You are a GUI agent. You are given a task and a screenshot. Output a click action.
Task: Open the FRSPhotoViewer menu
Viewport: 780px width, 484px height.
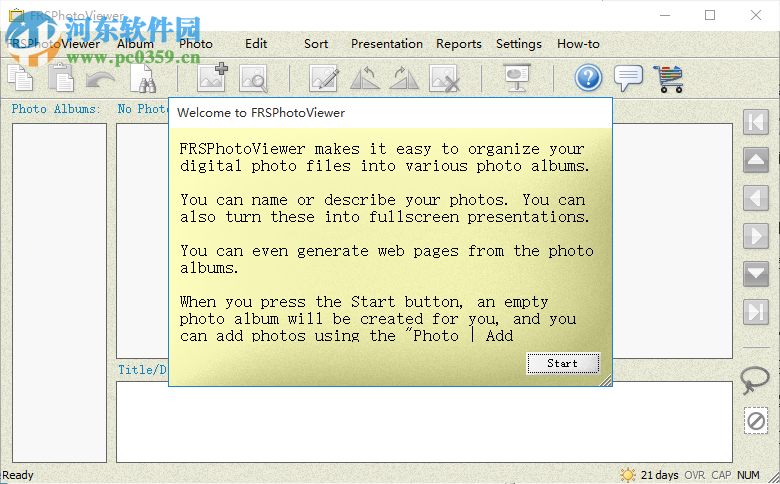pyautogui.click(x=54, y=44)
